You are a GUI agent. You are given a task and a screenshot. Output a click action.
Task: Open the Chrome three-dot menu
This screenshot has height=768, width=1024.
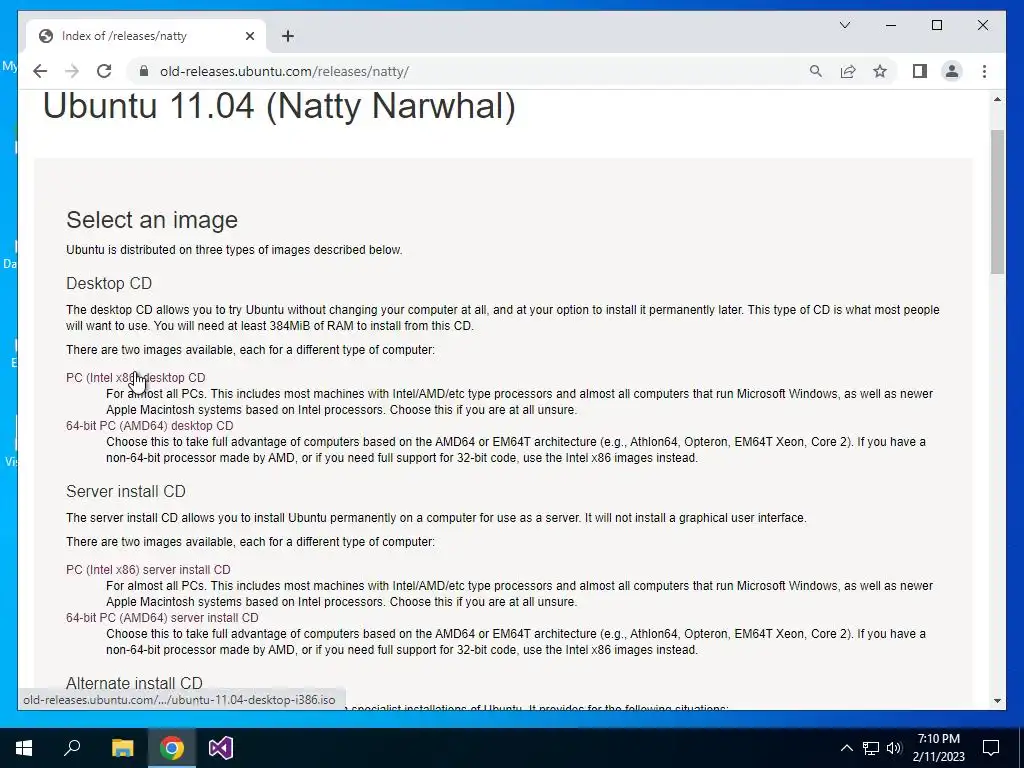click(984, 71)
